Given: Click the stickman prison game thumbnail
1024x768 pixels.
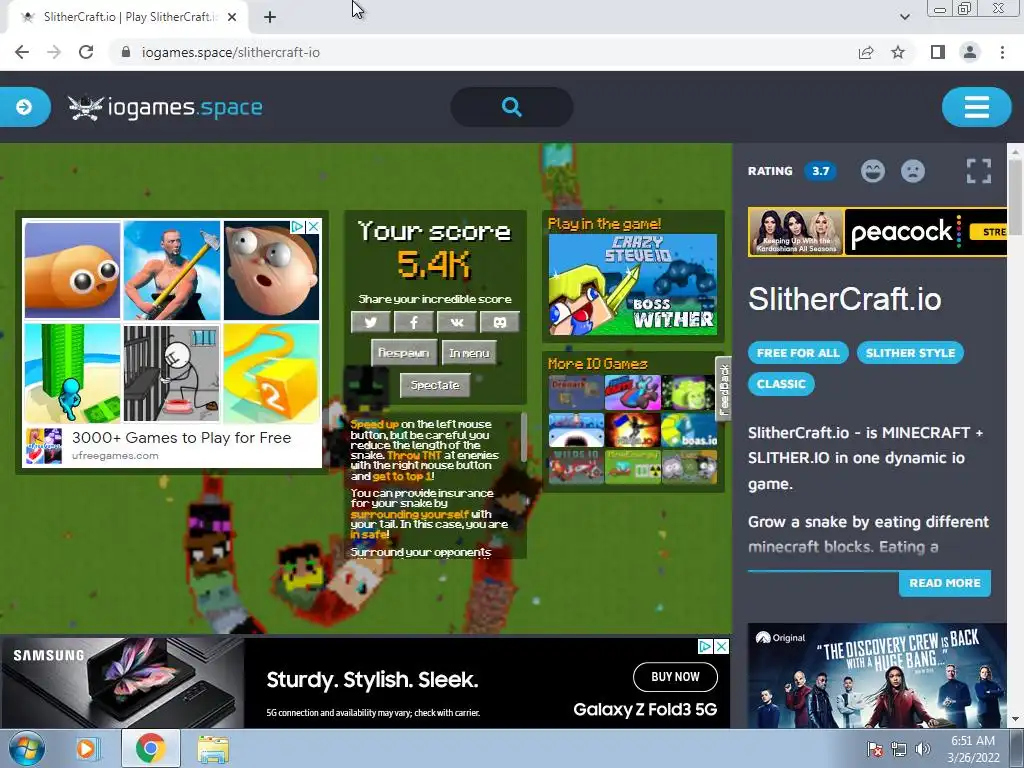Looking at the screenshot, I should coord(172,373).
